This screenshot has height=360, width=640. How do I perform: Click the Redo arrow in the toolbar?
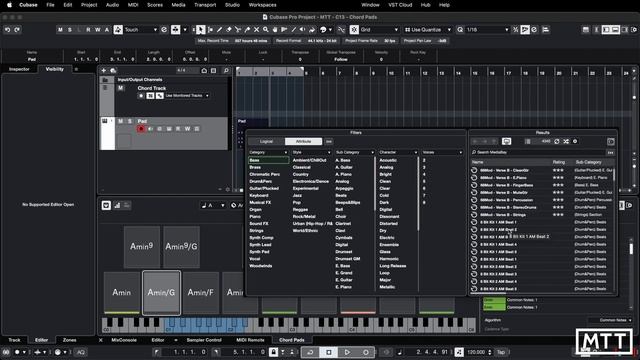pos(17,30)
